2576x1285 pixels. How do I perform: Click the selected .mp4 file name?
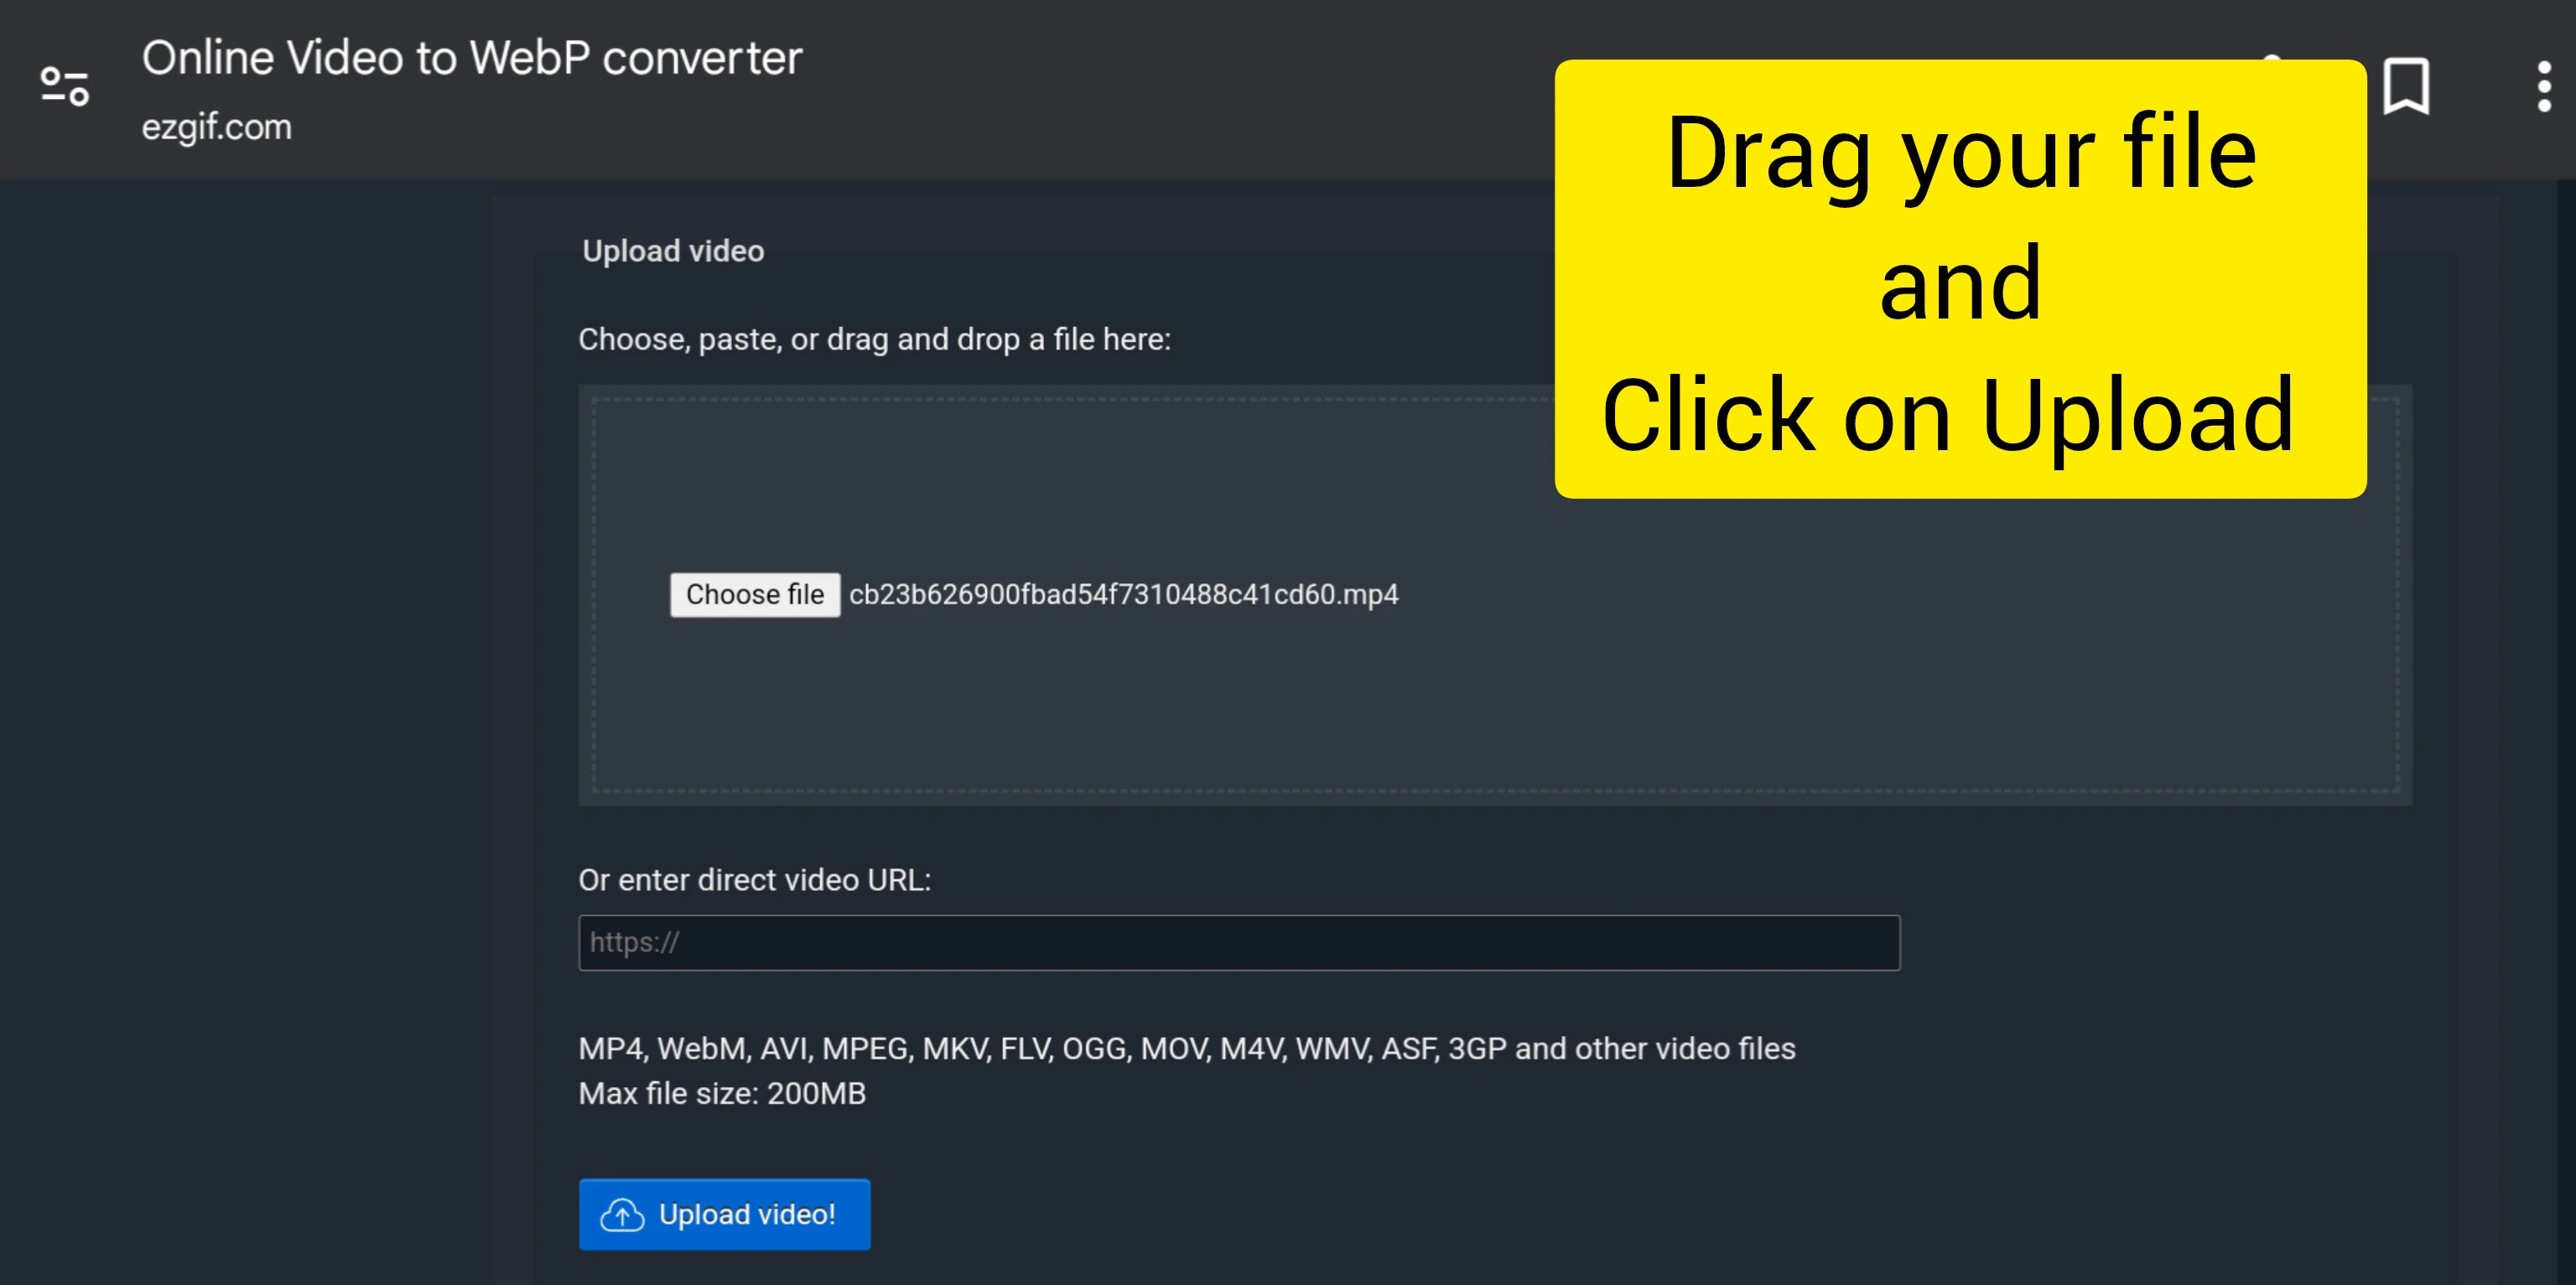click(1123, 595)
